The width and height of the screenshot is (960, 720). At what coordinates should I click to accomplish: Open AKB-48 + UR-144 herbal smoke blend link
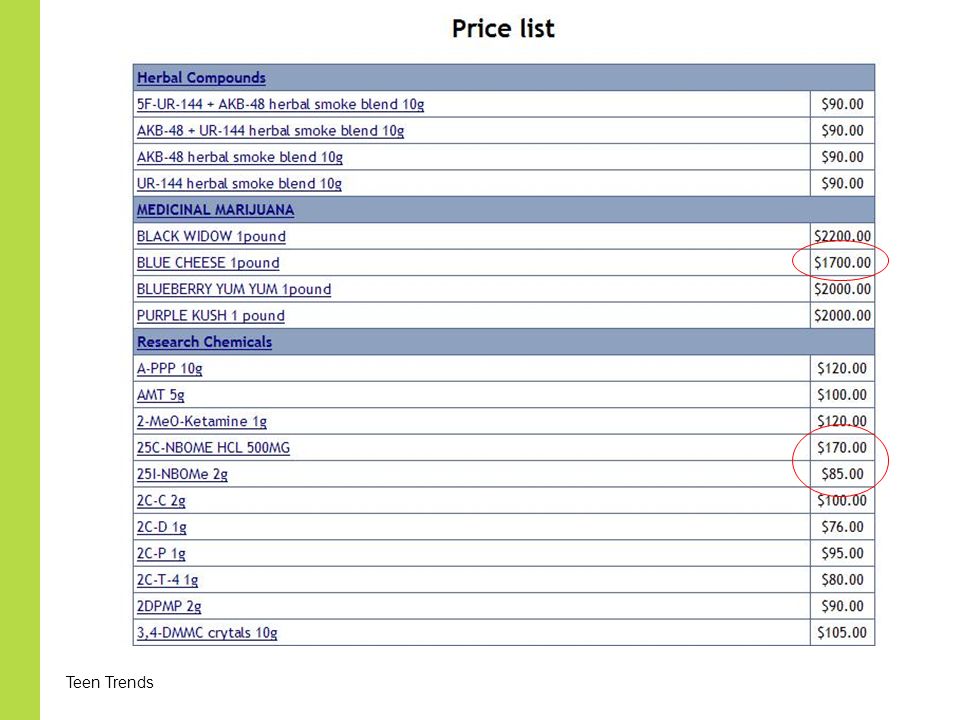270,131
